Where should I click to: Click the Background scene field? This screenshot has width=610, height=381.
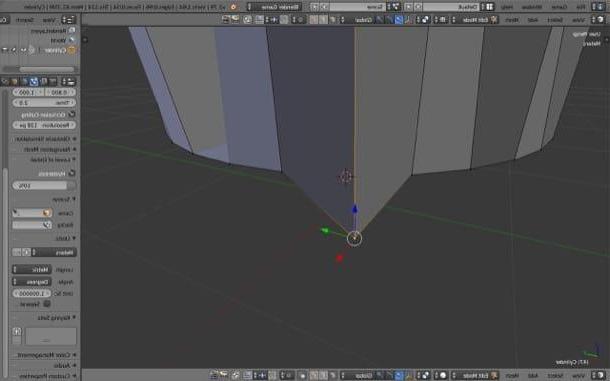pos(32,225)
